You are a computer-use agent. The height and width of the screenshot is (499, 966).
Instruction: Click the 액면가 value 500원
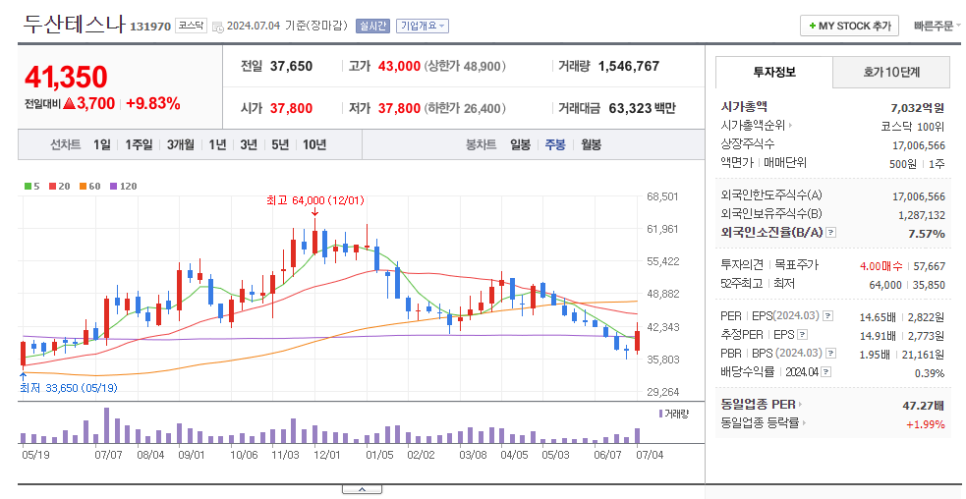903,163
